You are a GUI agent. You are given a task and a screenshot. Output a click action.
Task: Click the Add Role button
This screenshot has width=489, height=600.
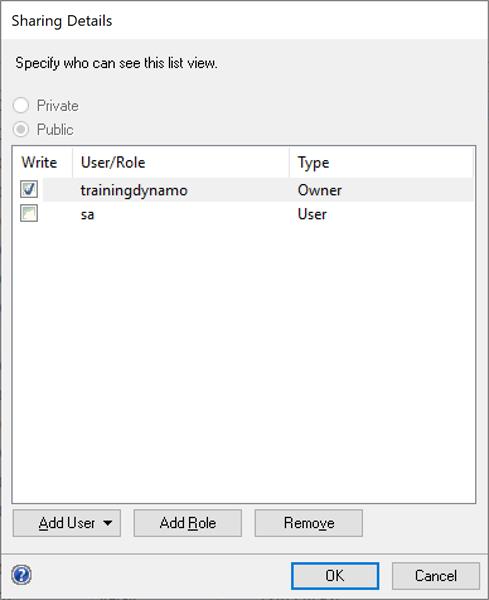coord(187,523)
